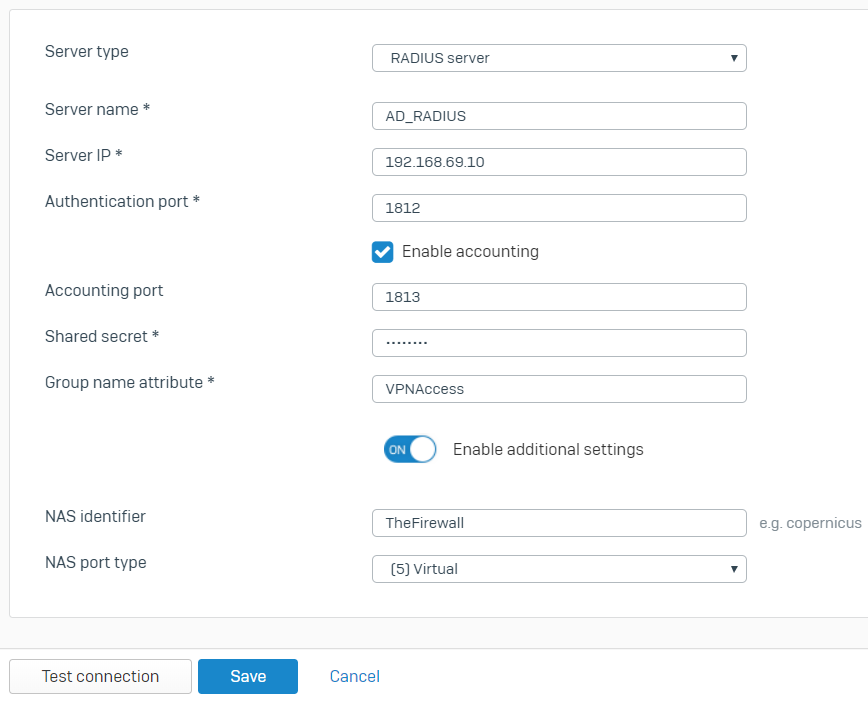
Task: Click the Server name field containing AD_RADIUS
Action: point(558,116)
